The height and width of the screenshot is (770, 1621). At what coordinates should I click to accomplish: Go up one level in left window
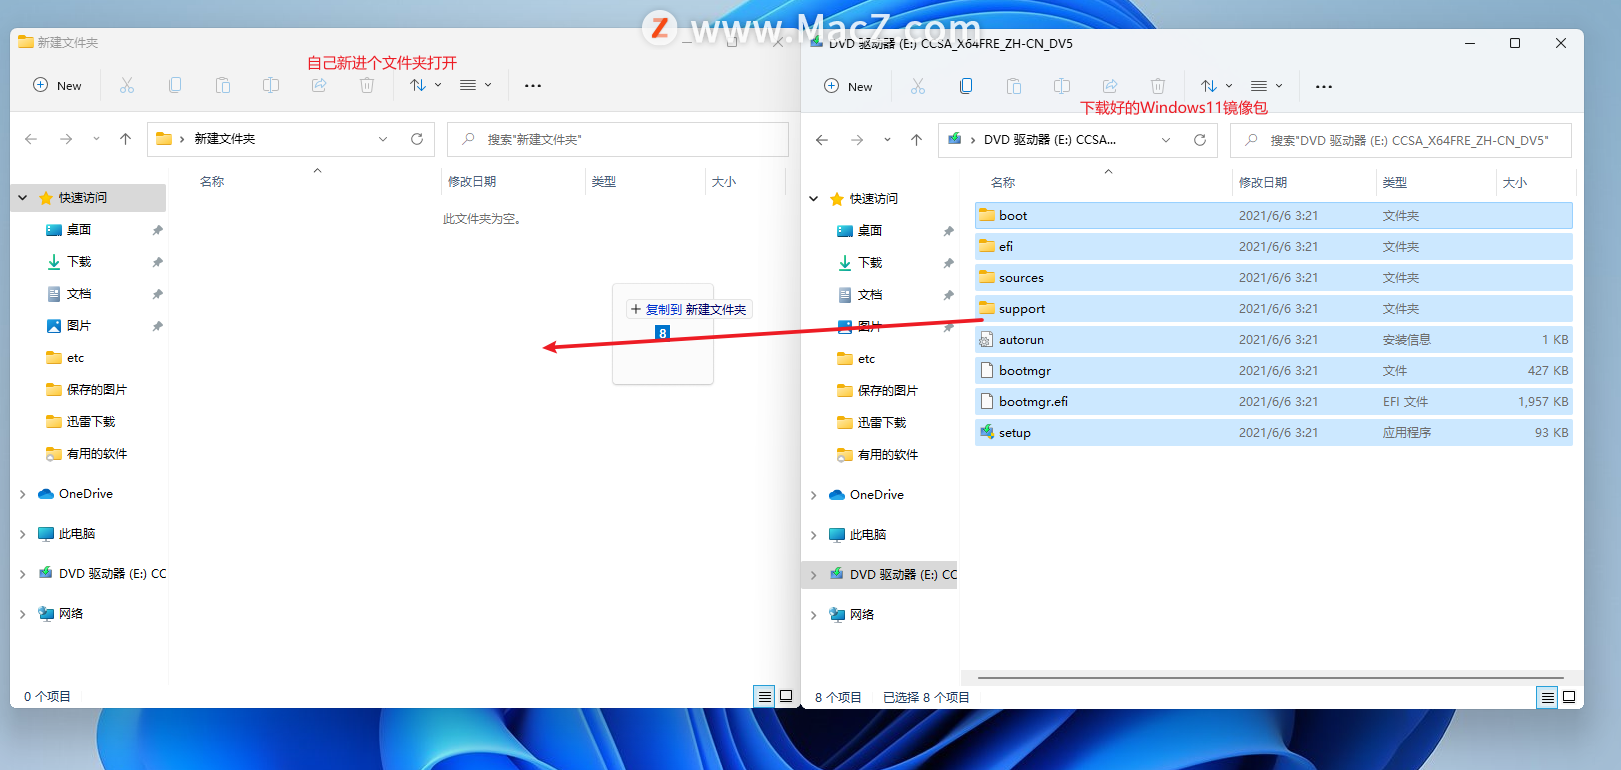pos(125,139)
